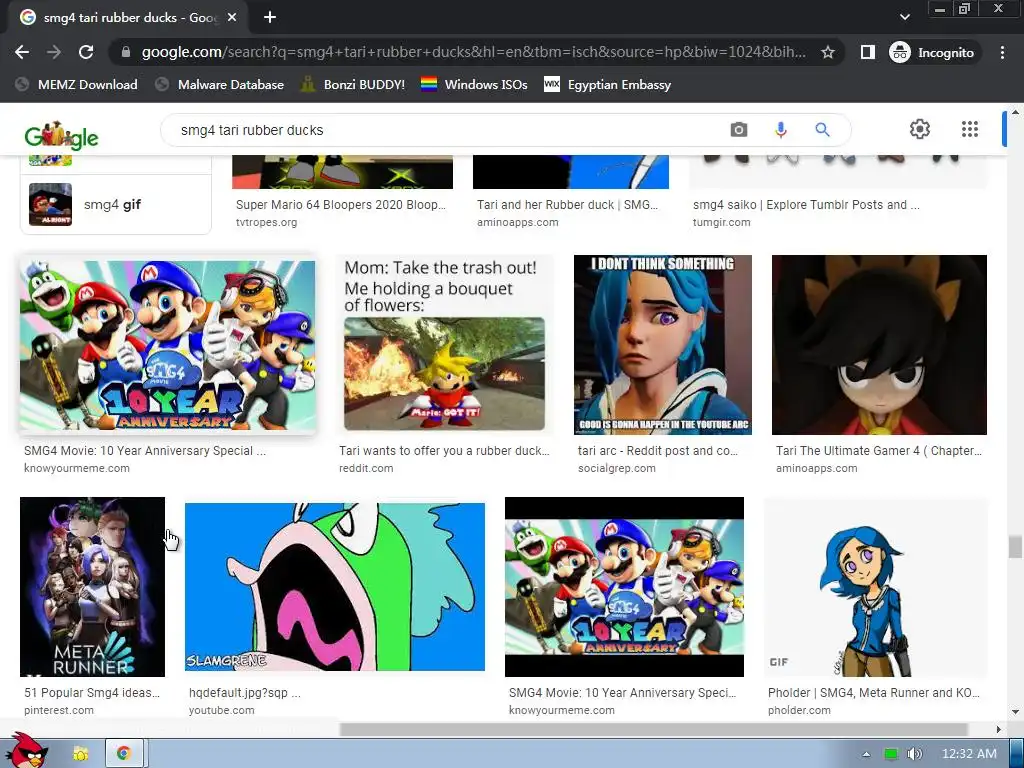Open blue-haired Tari GIF drawing thumbnail
1024x768 pixels.
[x=876, y=586]
